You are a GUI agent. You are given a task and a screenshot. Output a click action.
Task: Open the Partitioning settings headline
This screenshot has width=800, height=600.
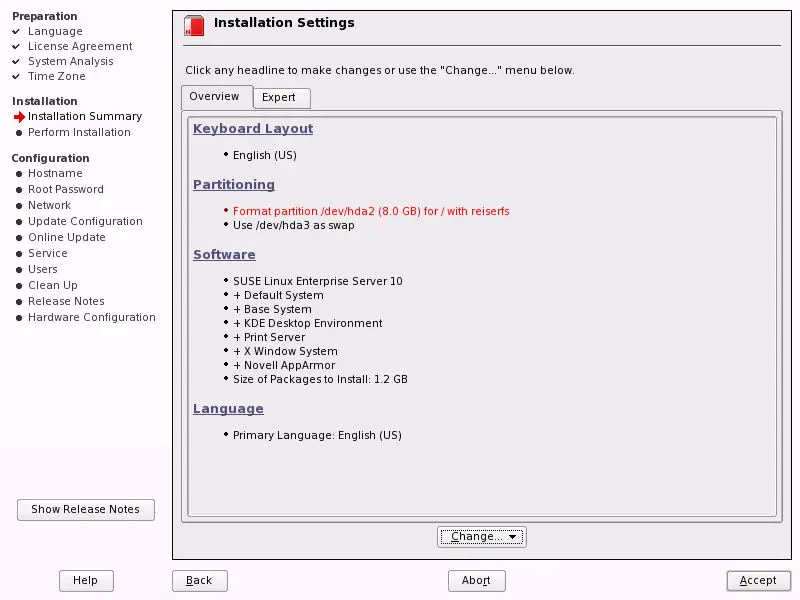click(x=234, y=184)
